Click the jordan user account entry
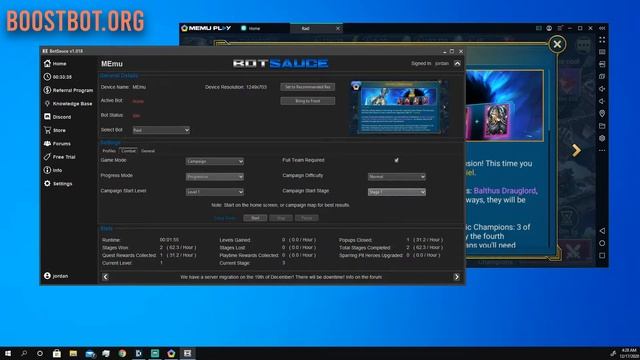This screenshot has height=360, width=640. point(56,276)
